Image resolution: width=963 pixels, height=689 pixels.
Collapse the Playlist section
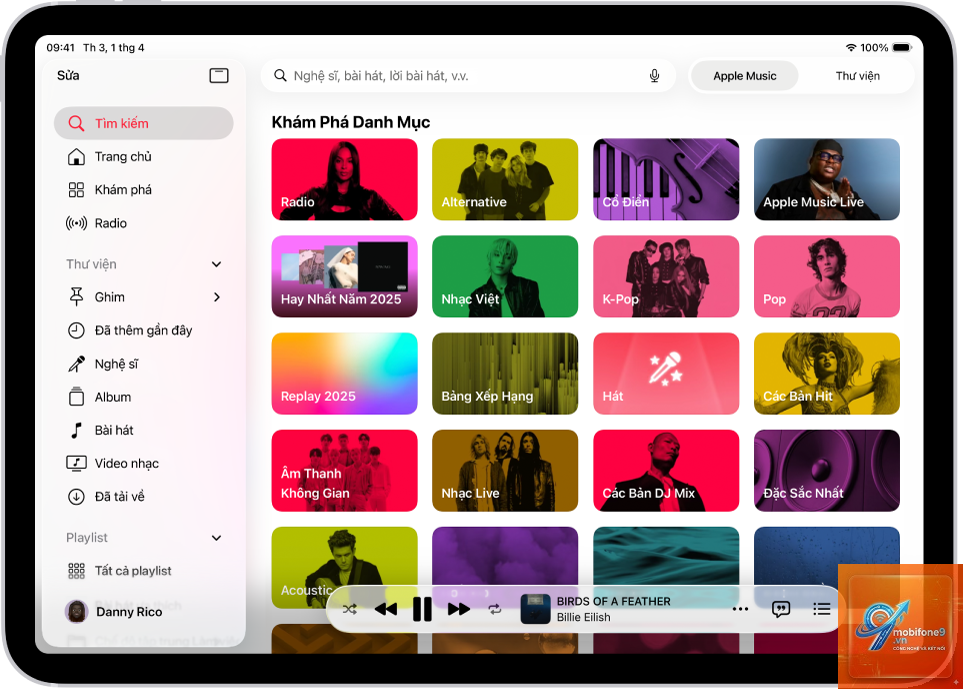pyautogui.click(x=216, y=538)
